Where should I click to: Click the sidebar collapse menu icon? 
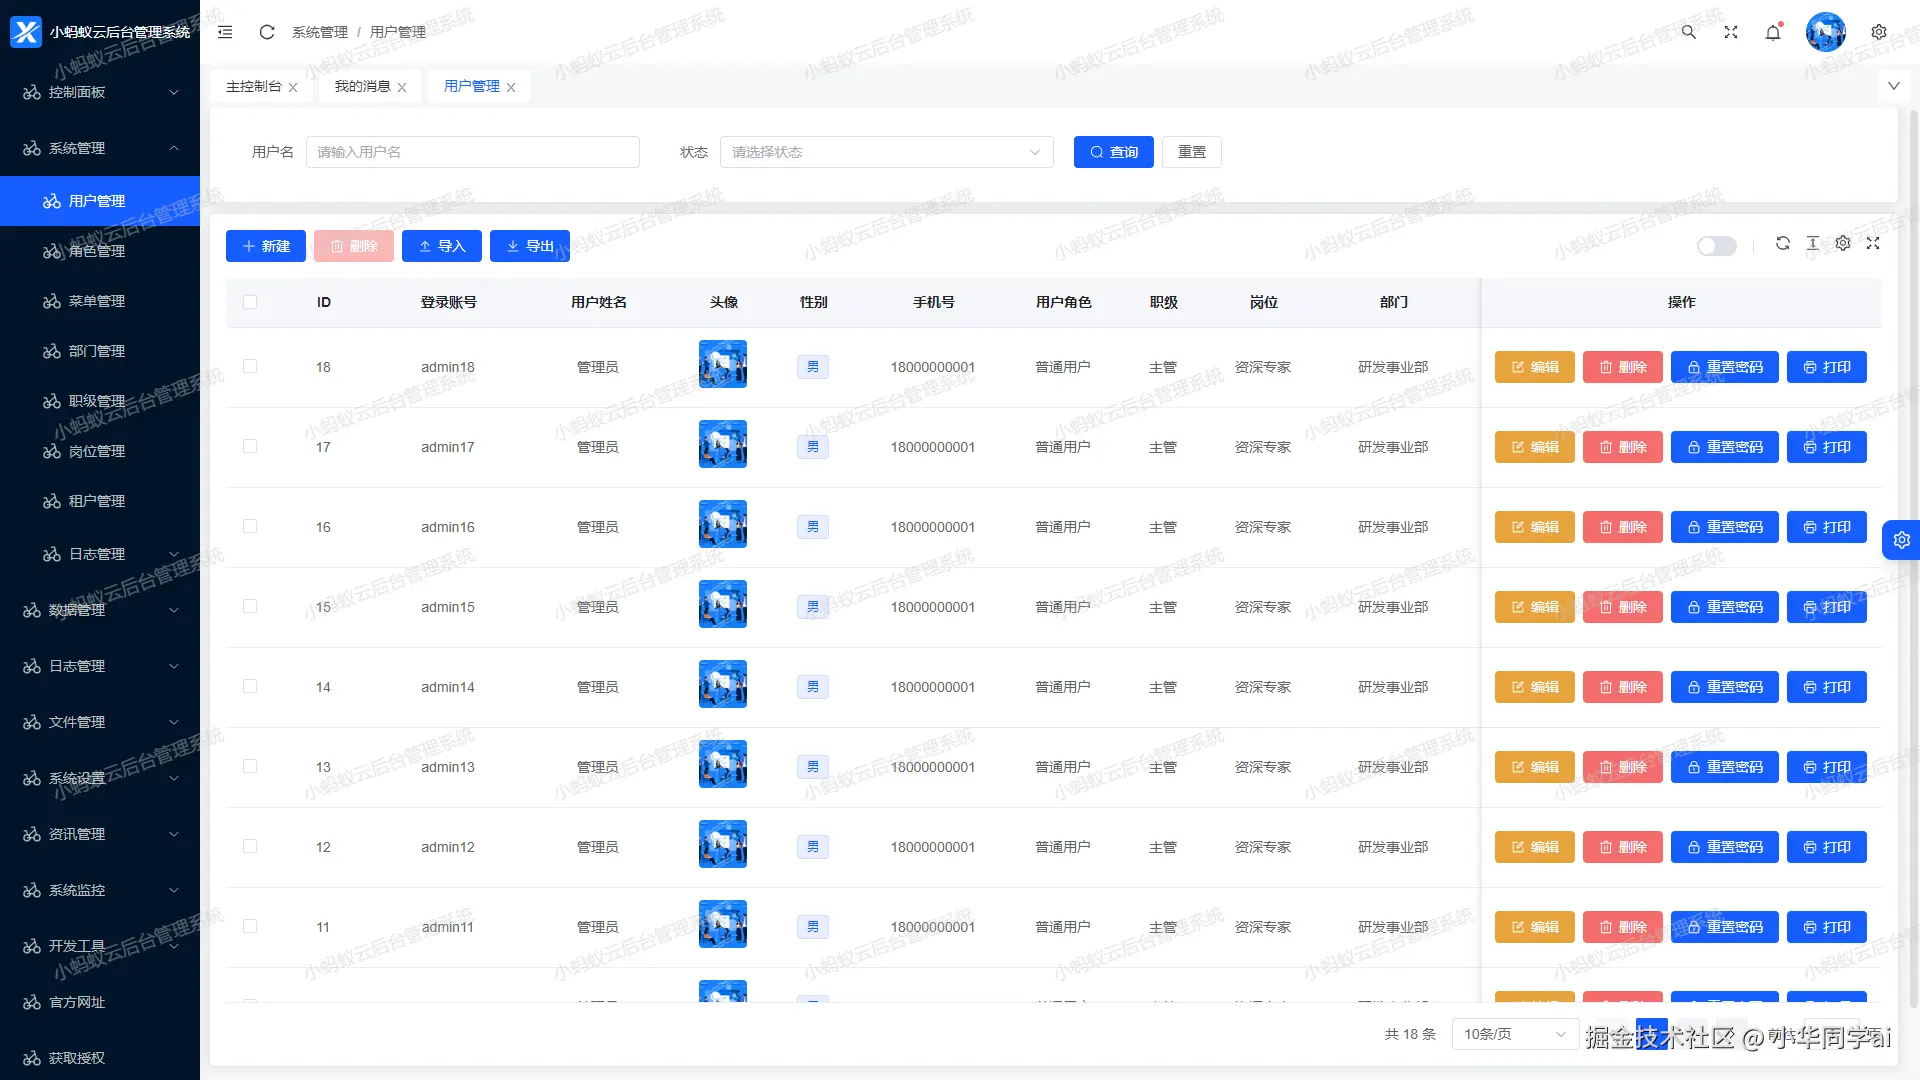pos(225,32)
